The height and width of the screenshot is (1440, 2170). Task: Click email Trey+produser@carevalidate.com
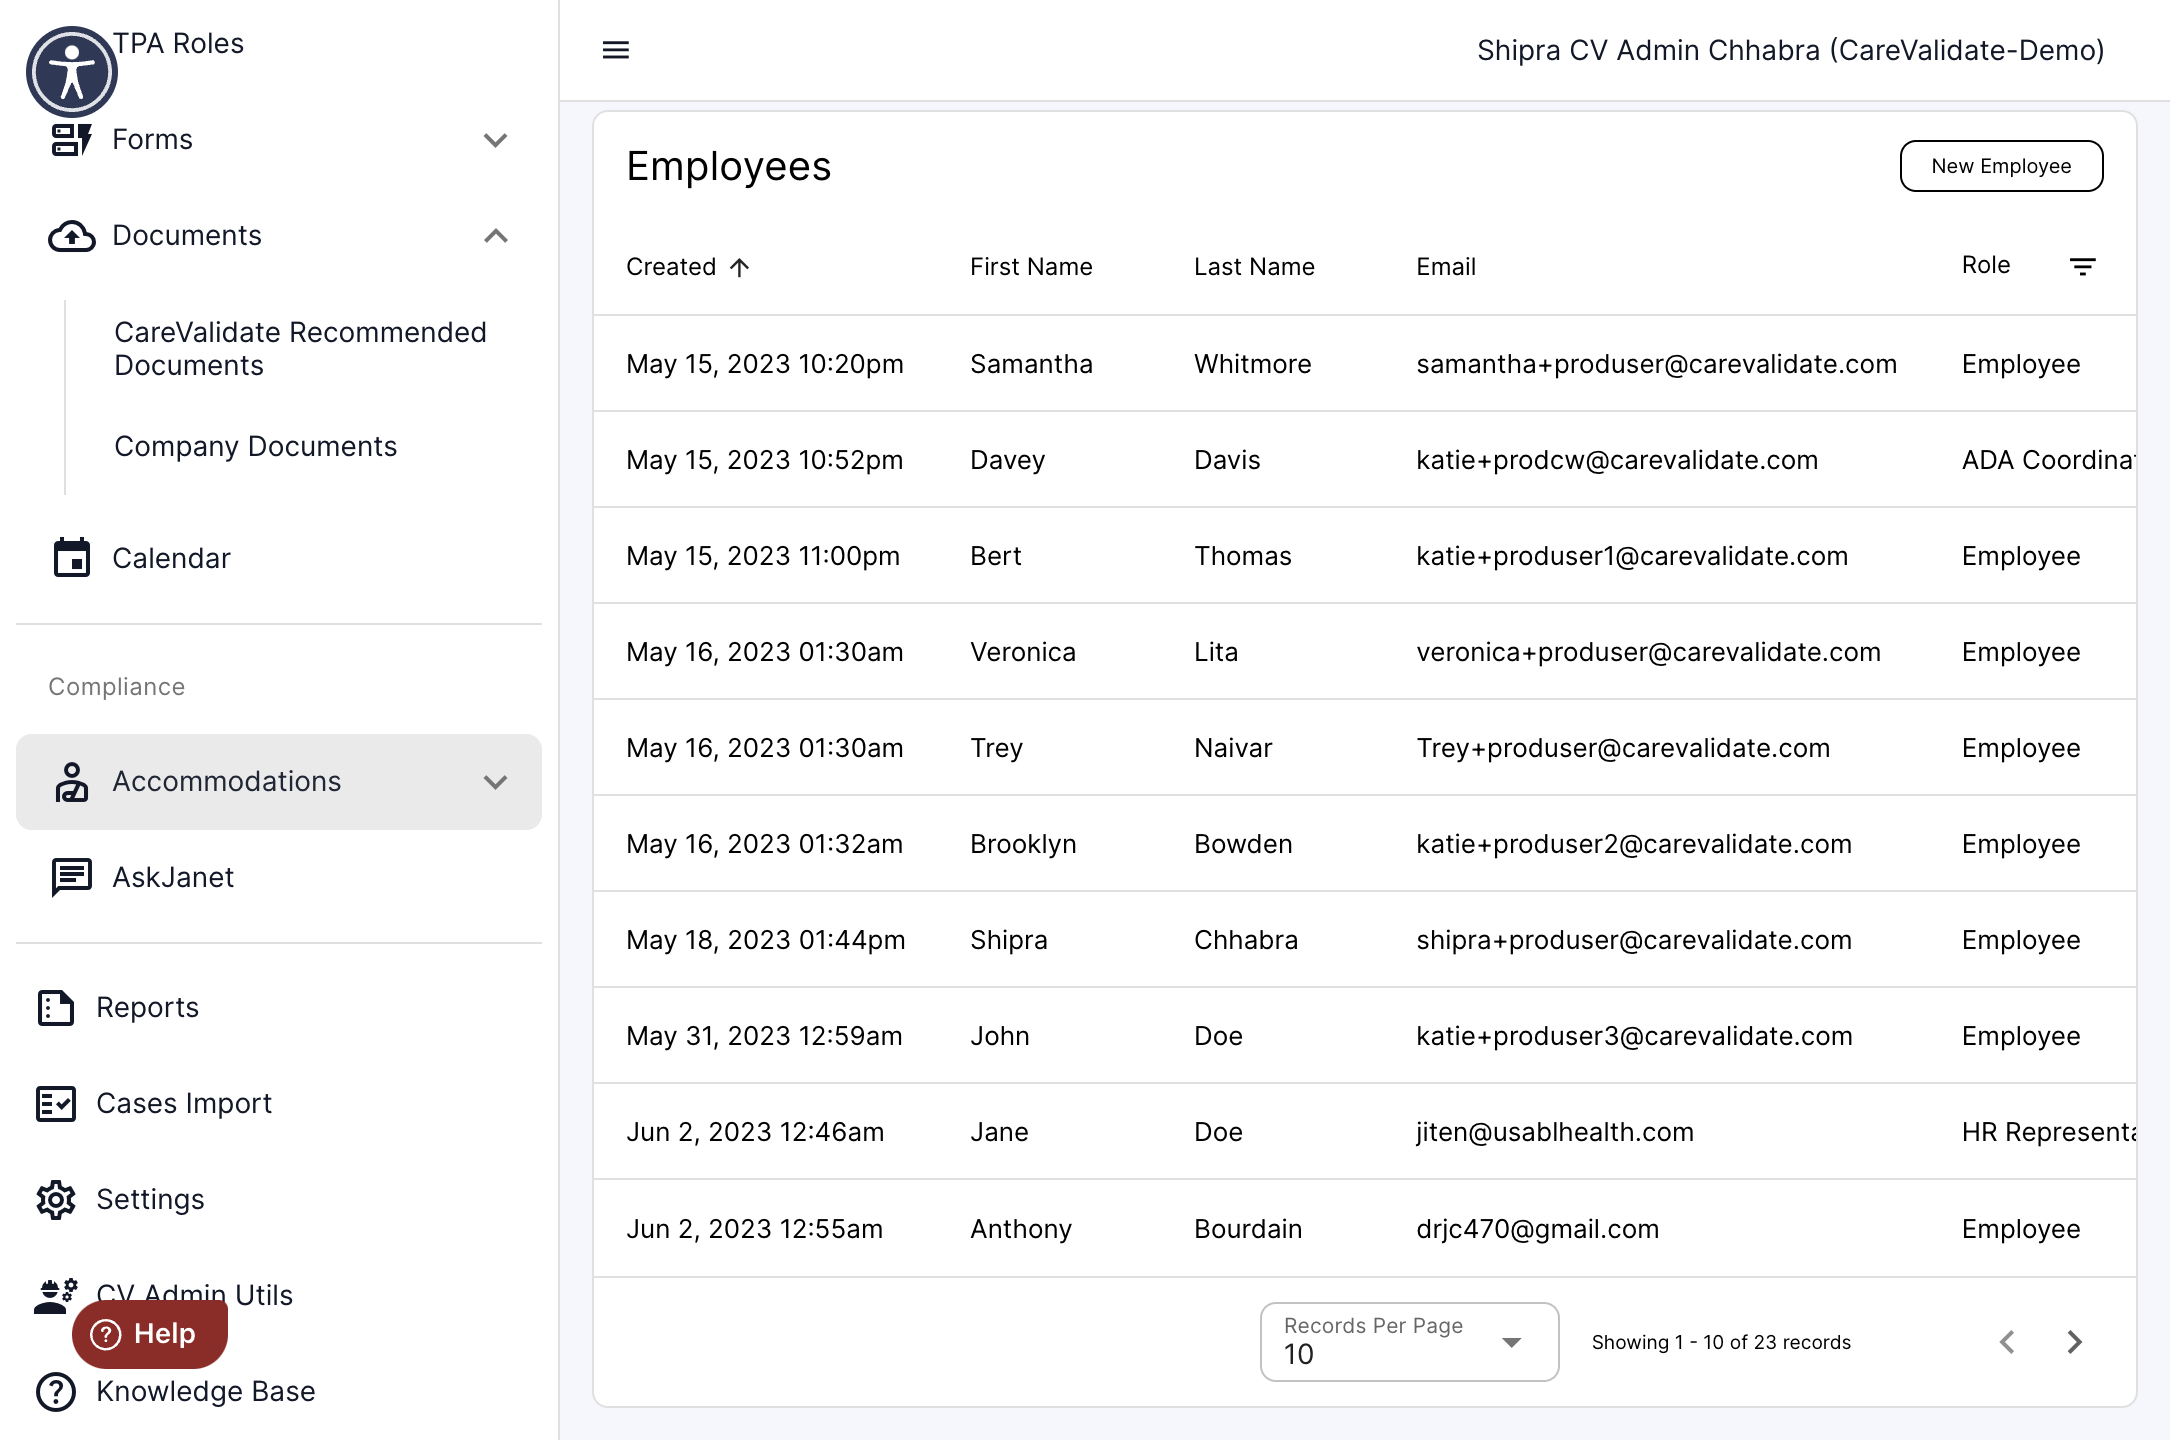(1623, 748)
